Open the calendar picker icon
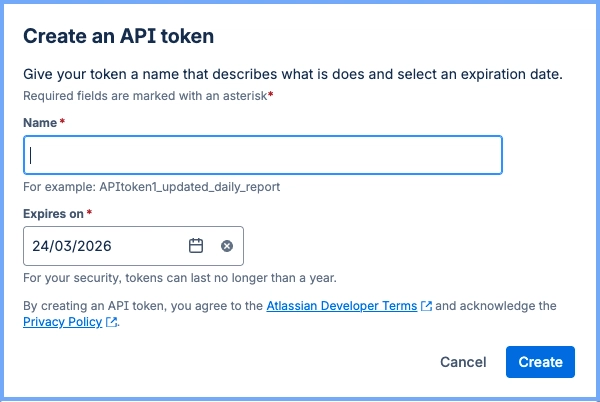Image resolution: width=600 pixels, height=402 pixels. [196, 246]
